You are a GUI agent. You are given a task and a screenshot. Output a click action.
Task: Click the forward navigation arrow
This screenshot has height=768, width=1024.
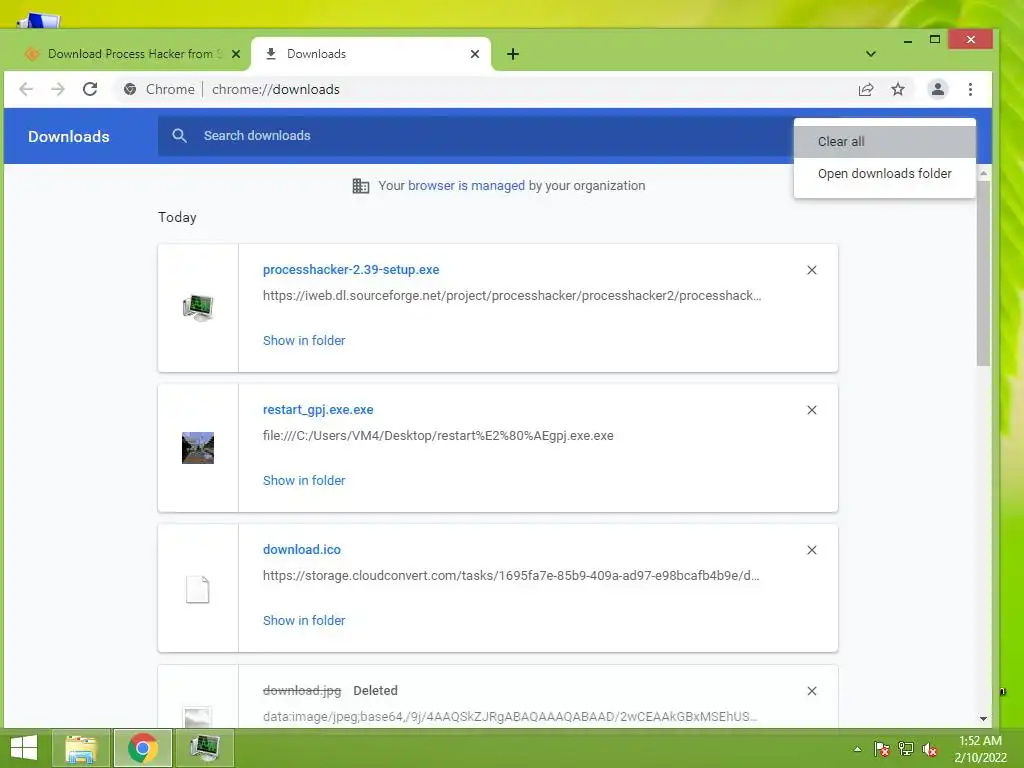click(58, 89)
